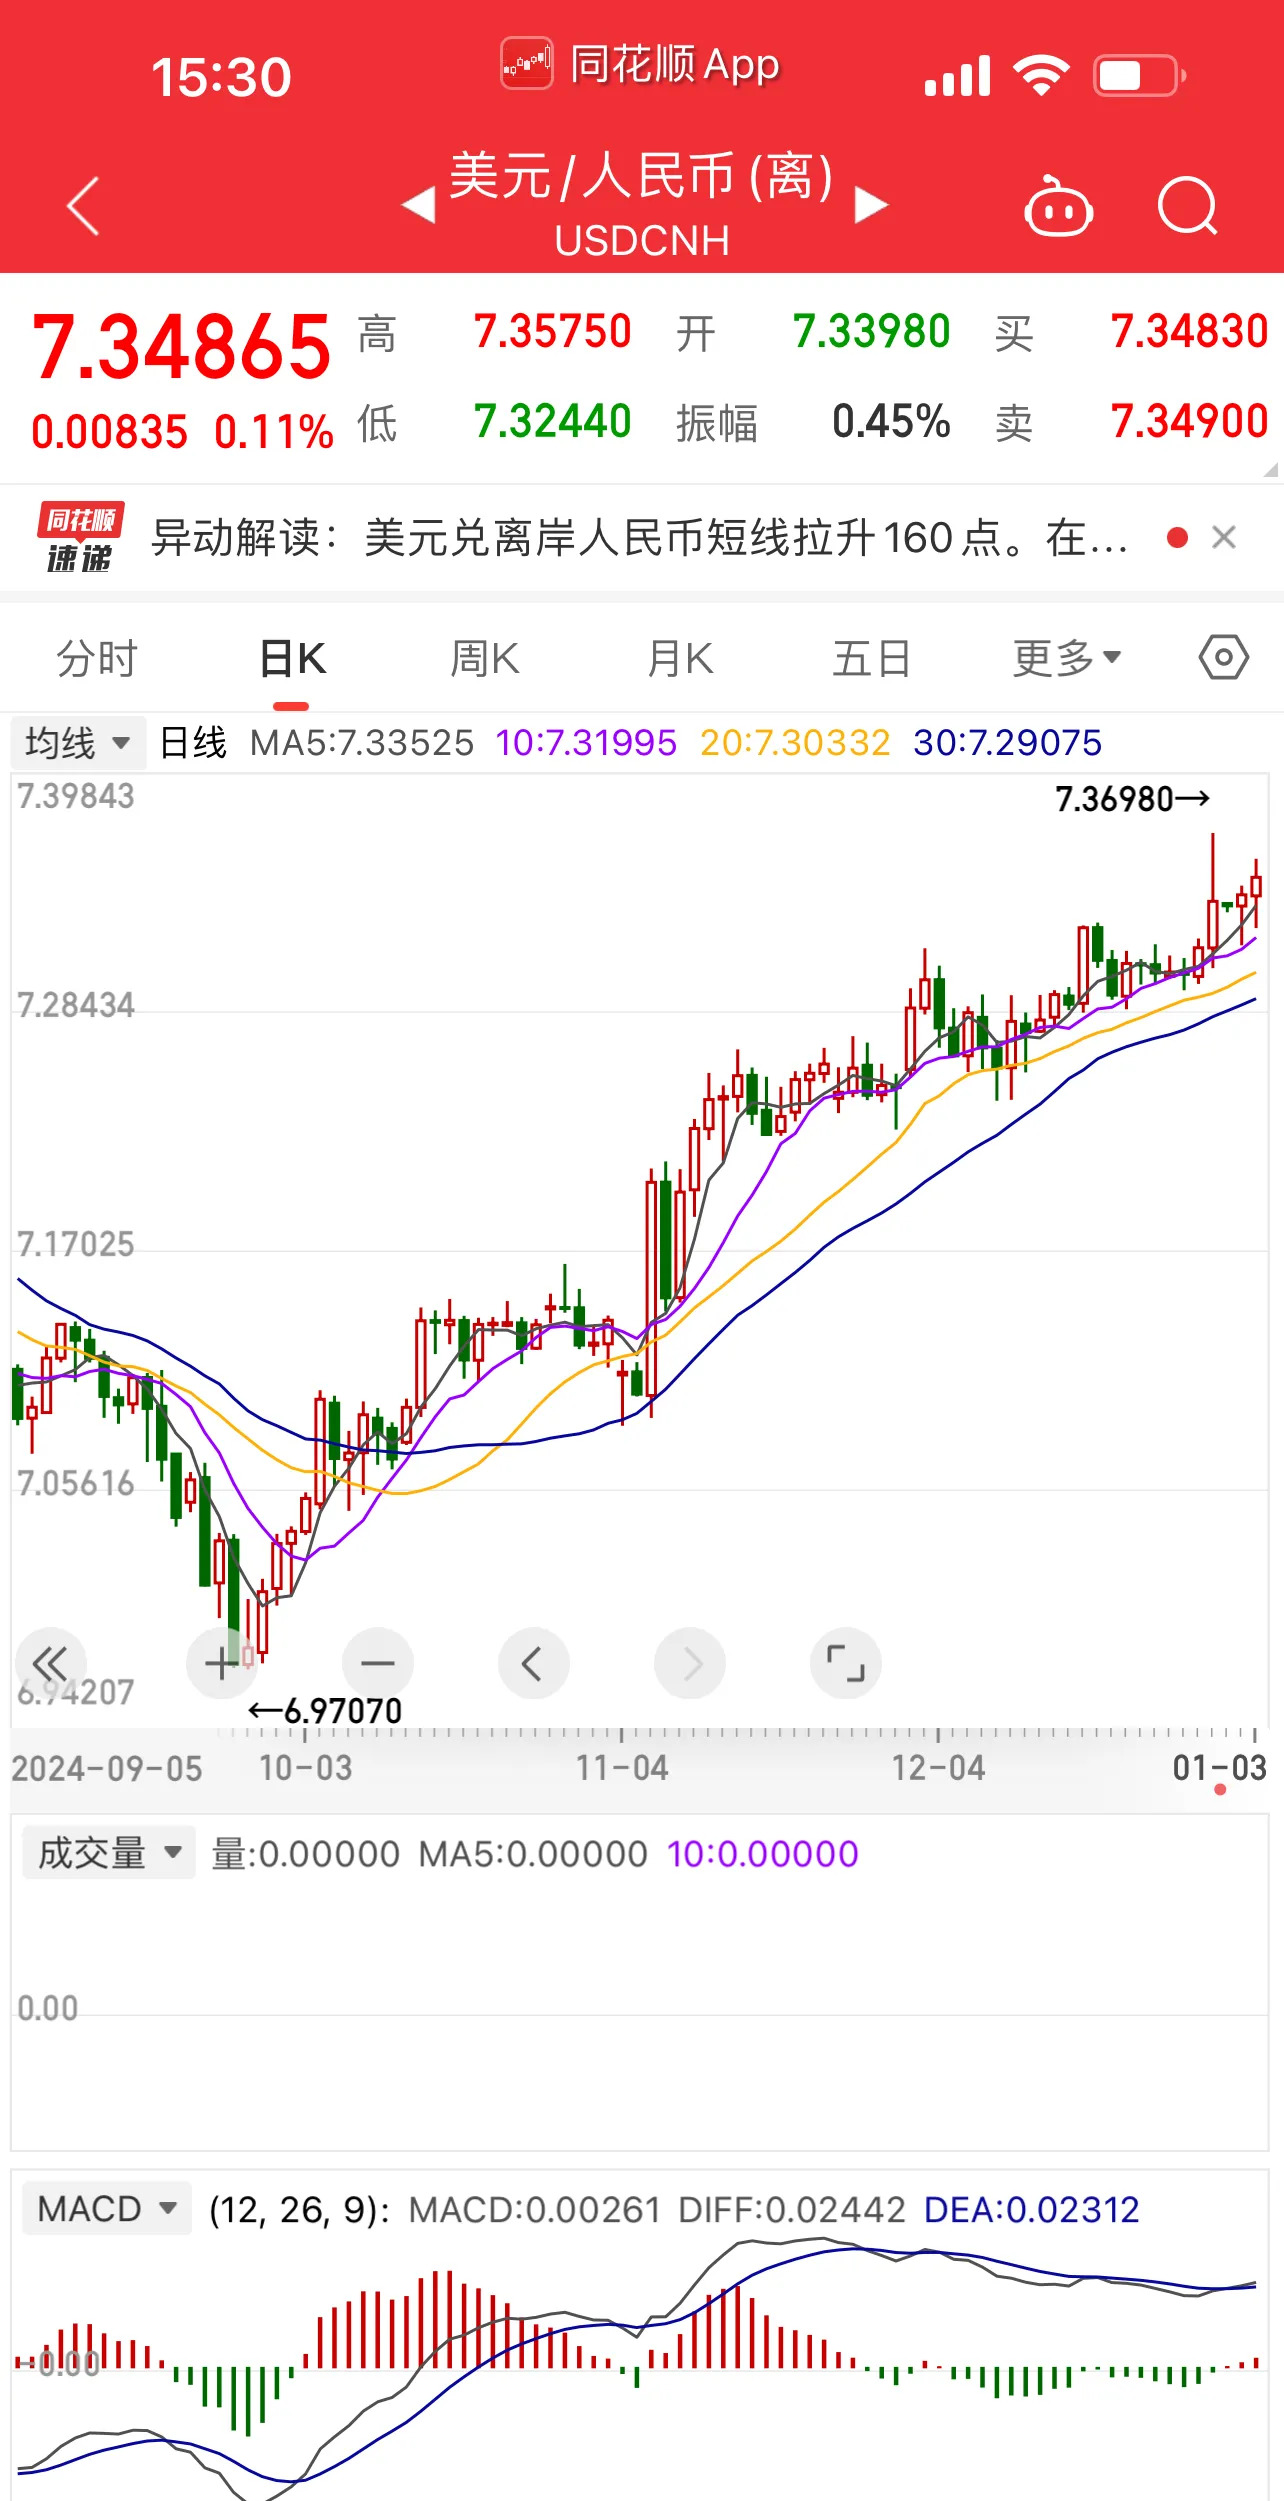Move chart left with chevron button

(x=534, y=1664)
